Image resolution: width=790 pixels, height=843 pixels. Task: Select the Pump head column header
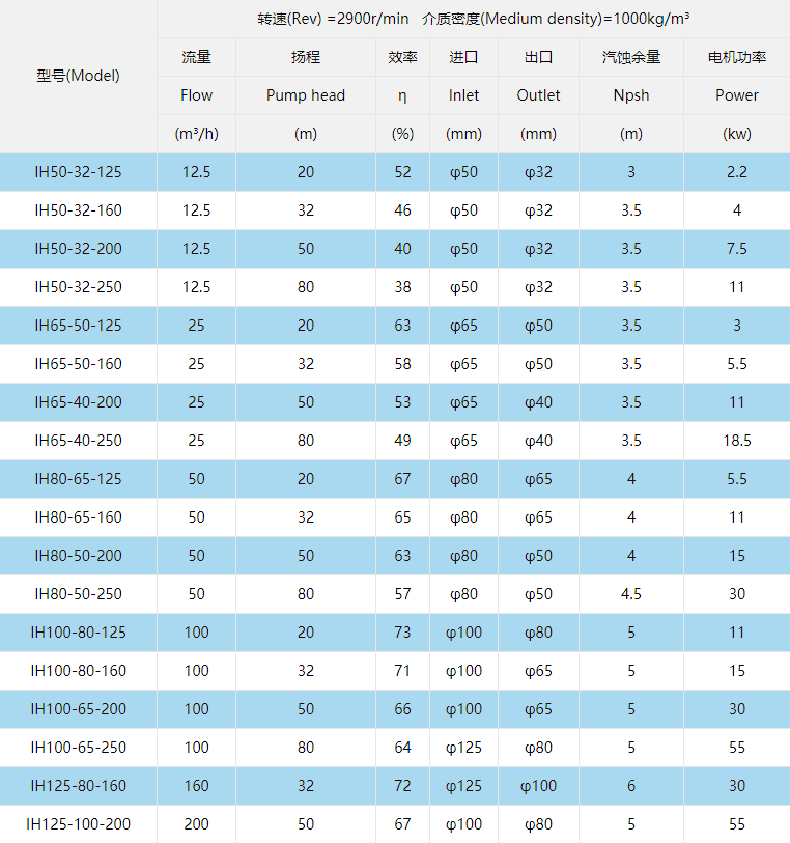click(305, 96)
